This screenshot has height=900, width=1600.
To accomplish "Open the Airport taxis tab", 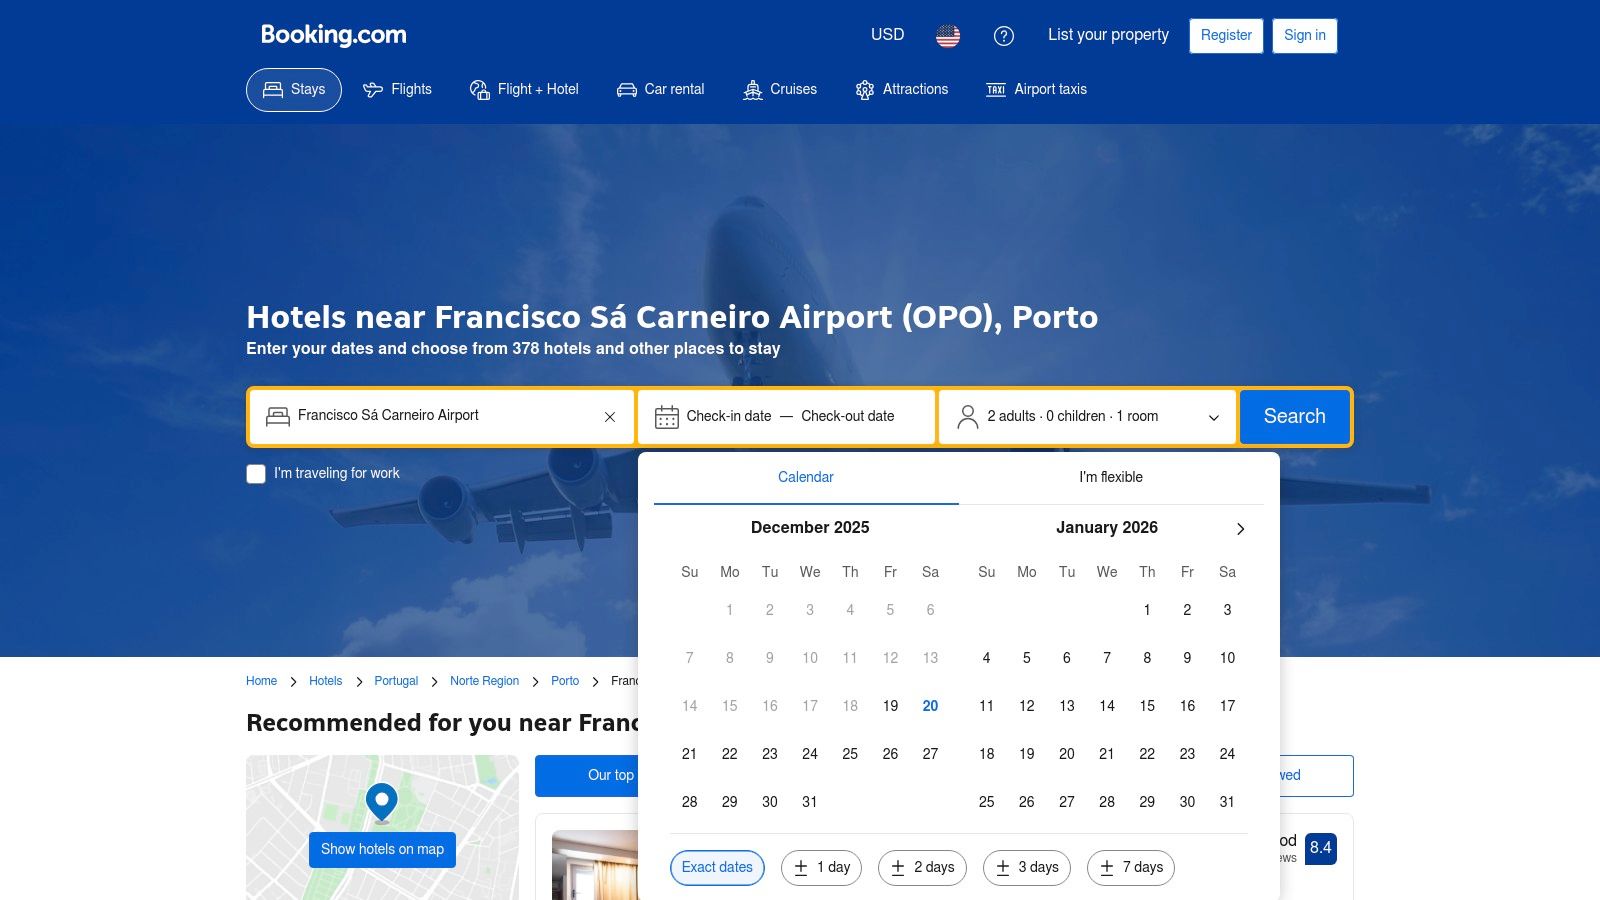I will coord(1036,90).
